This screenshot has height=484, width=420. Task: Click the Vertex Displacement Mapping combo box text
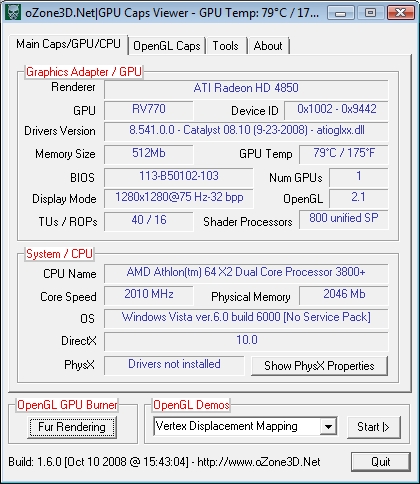click(227, 426)
